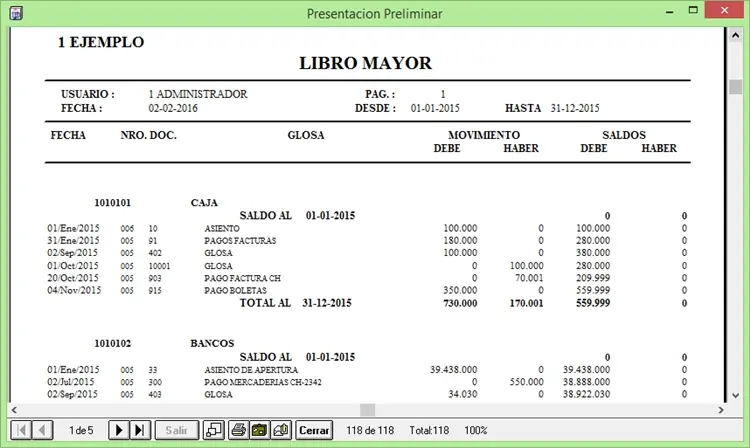The width and height of the screenshot is (750, 448).
Task: Go to the previous report page
Action: coord(43,430)
